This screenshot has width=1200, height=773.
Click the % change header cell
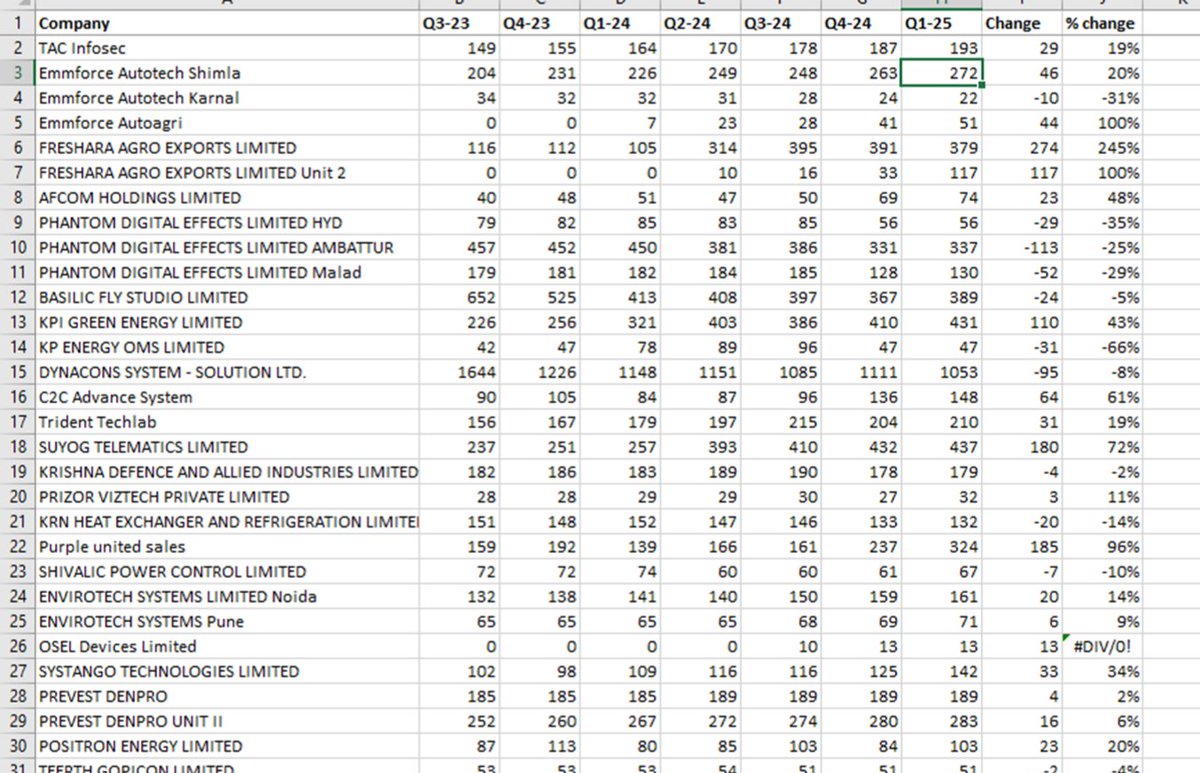[1103, 23]
